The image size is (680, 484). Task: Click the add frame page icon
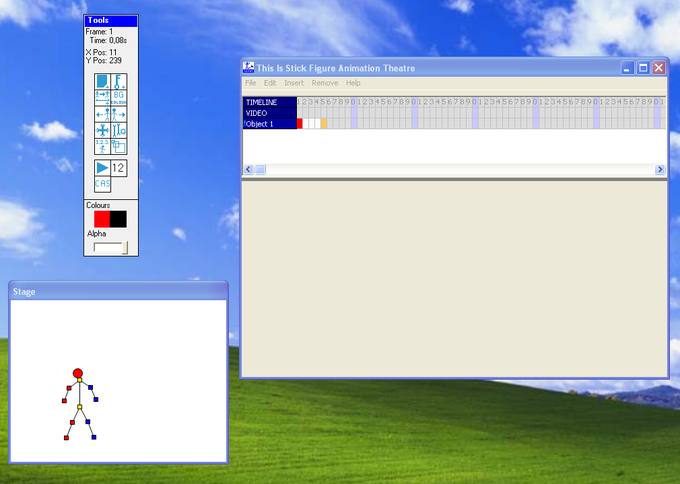pos(102,82)
